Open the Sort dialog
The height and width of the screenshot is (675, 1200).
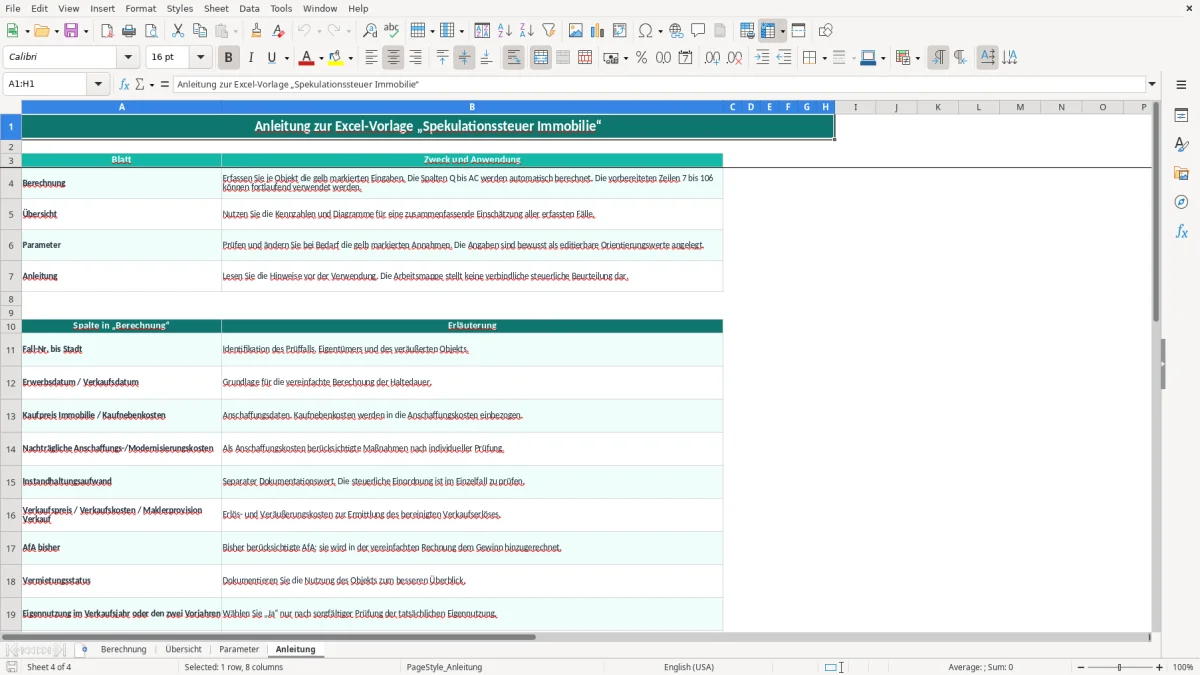pos(482,31)
